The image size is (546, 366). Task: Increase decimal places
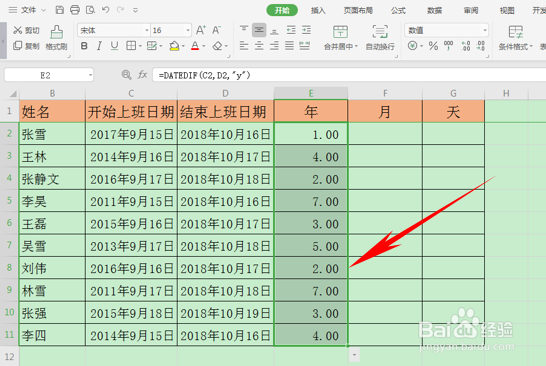[466, 46]
